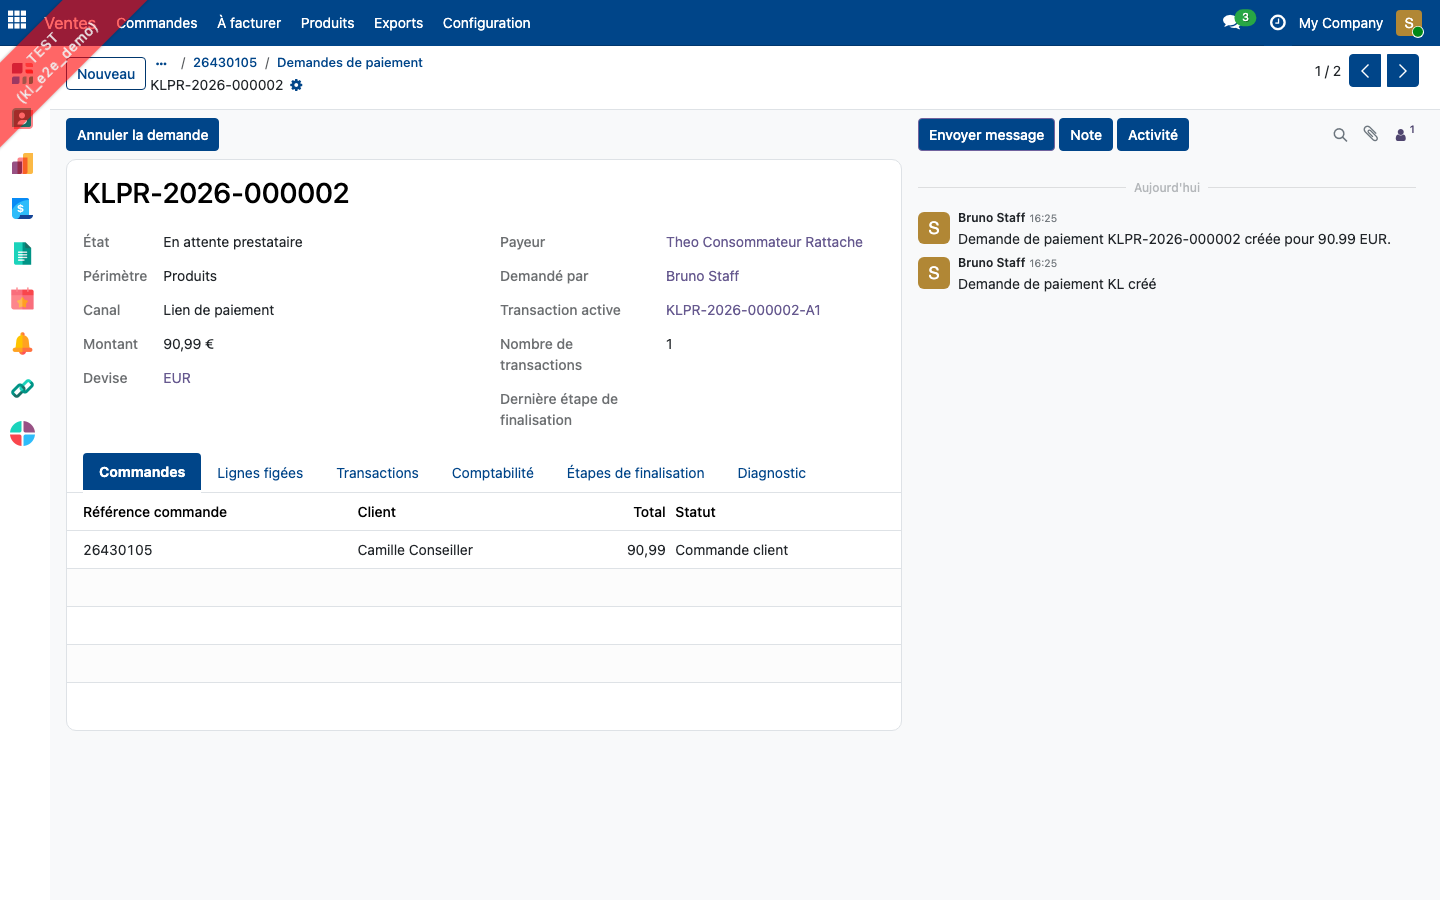Open the bar-chart Sales app in sidebar
Image resolution: width=1440 pixels, height=900 pixels.
[x=22, y=163]
